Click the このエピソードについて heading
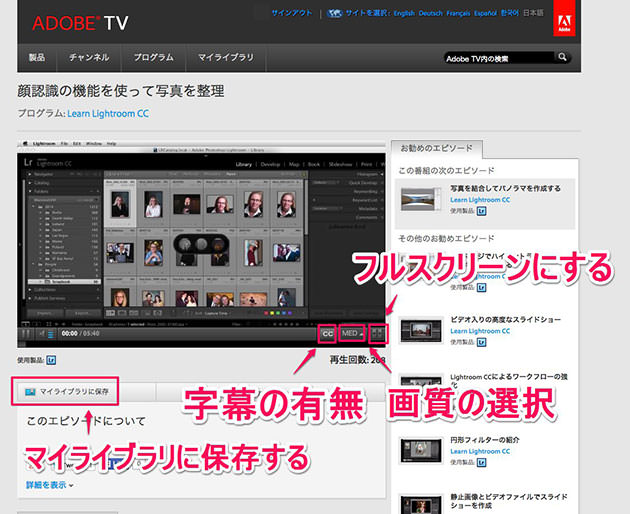630x514 pixels. (86, 421)
